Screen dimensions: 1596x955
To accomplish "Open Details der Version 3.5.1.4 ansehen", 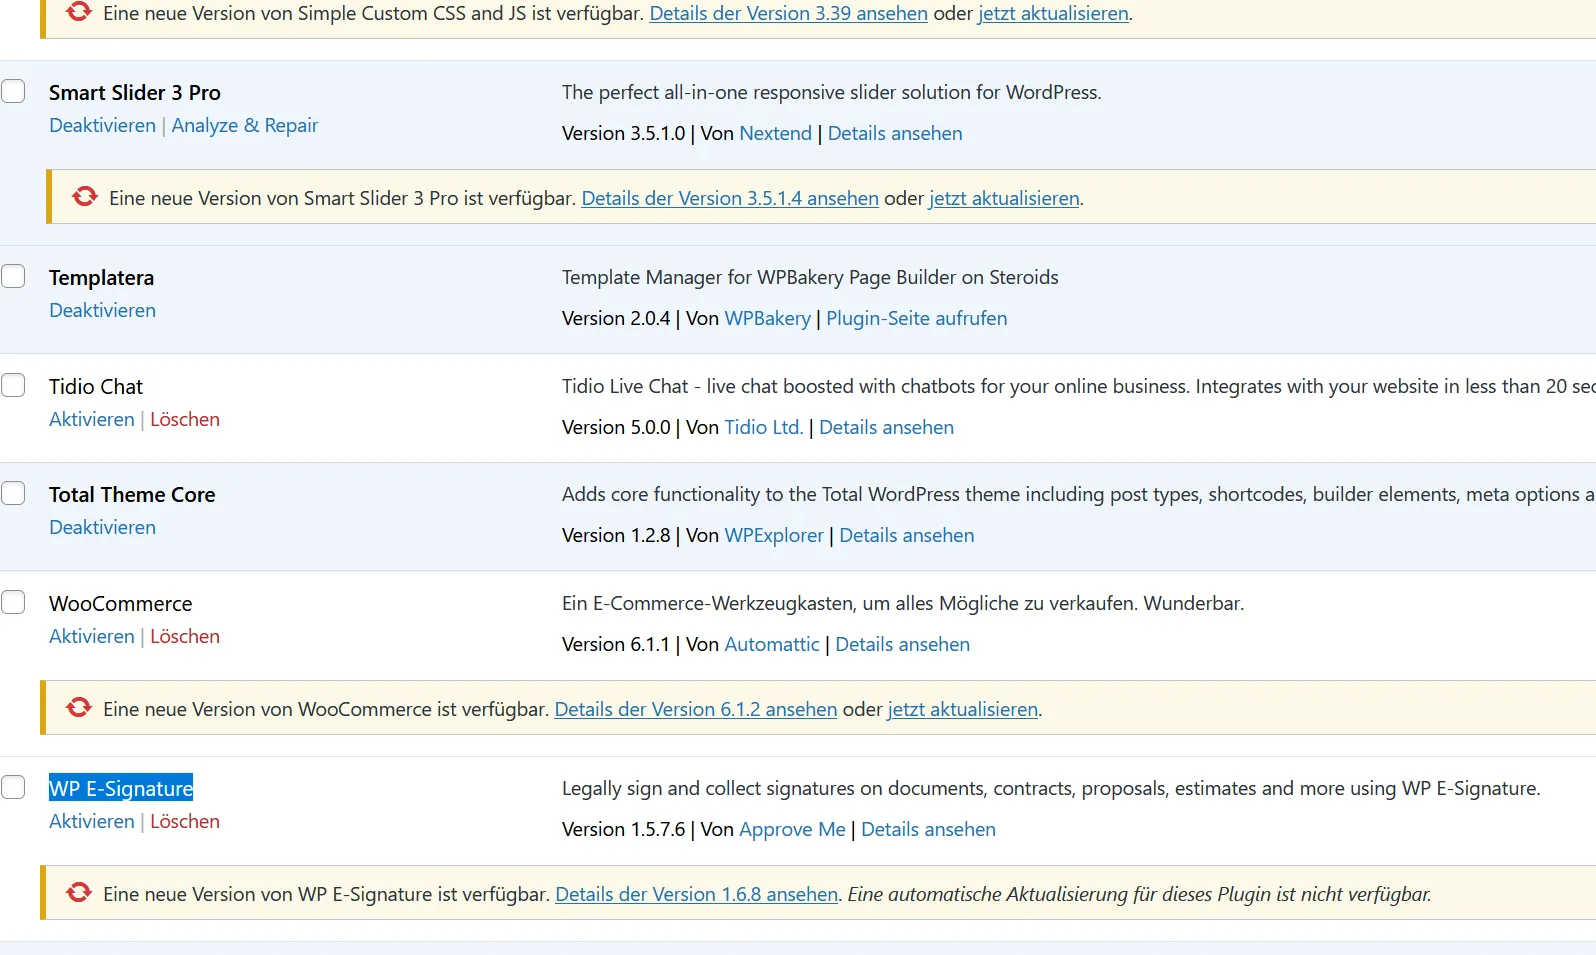I will pyautogui.click(x=730, y=198).
